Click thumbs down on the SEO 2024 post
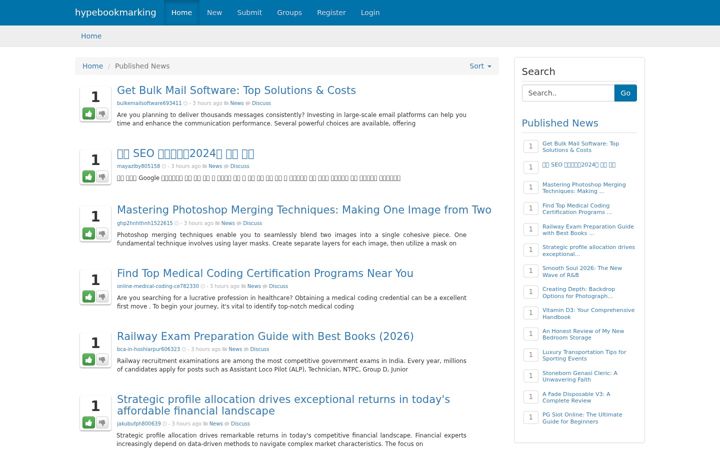720x450 pixels. [x=102, y=176]
